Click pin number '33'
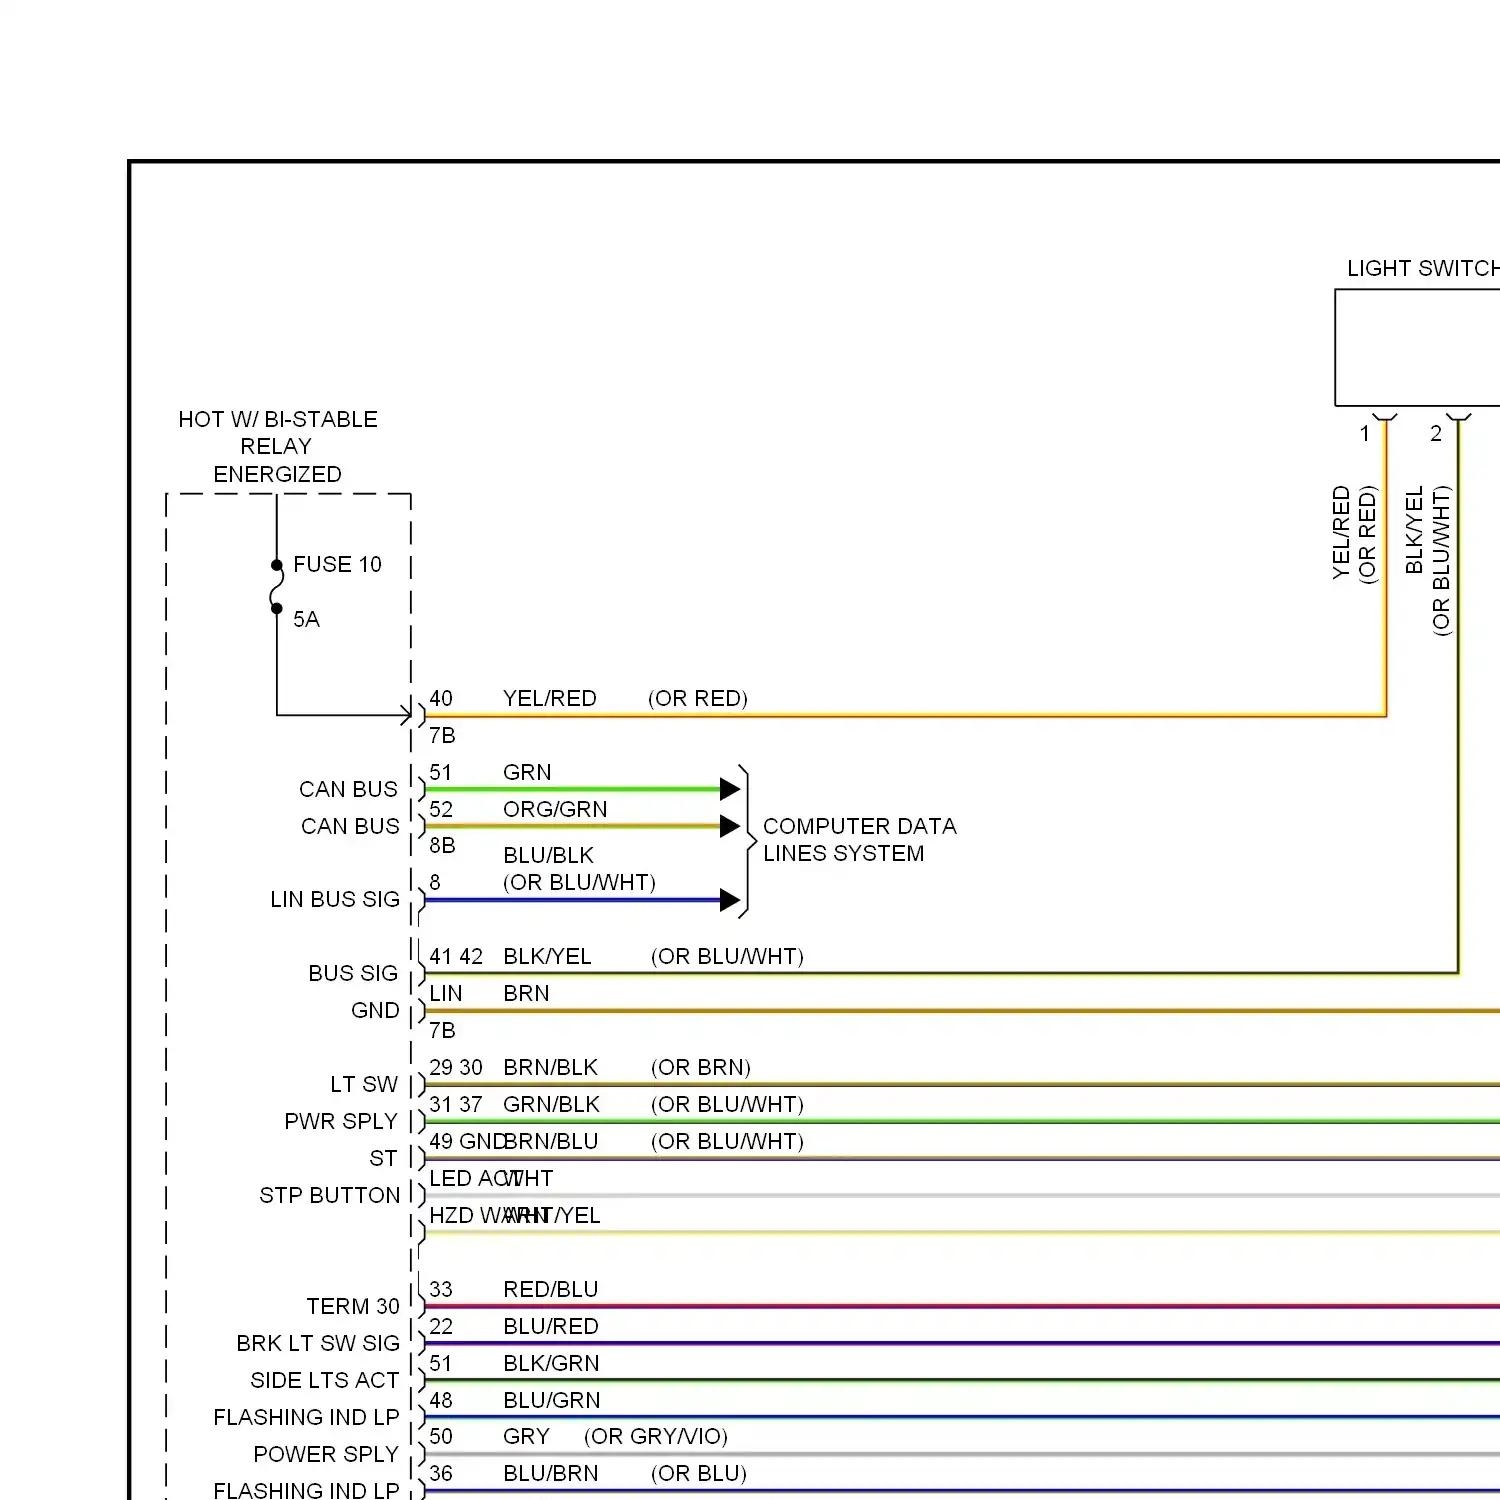Image resolution: width=1500 pixels, height=1500 pixels. pyautogui.click(x=441, y=1289)
